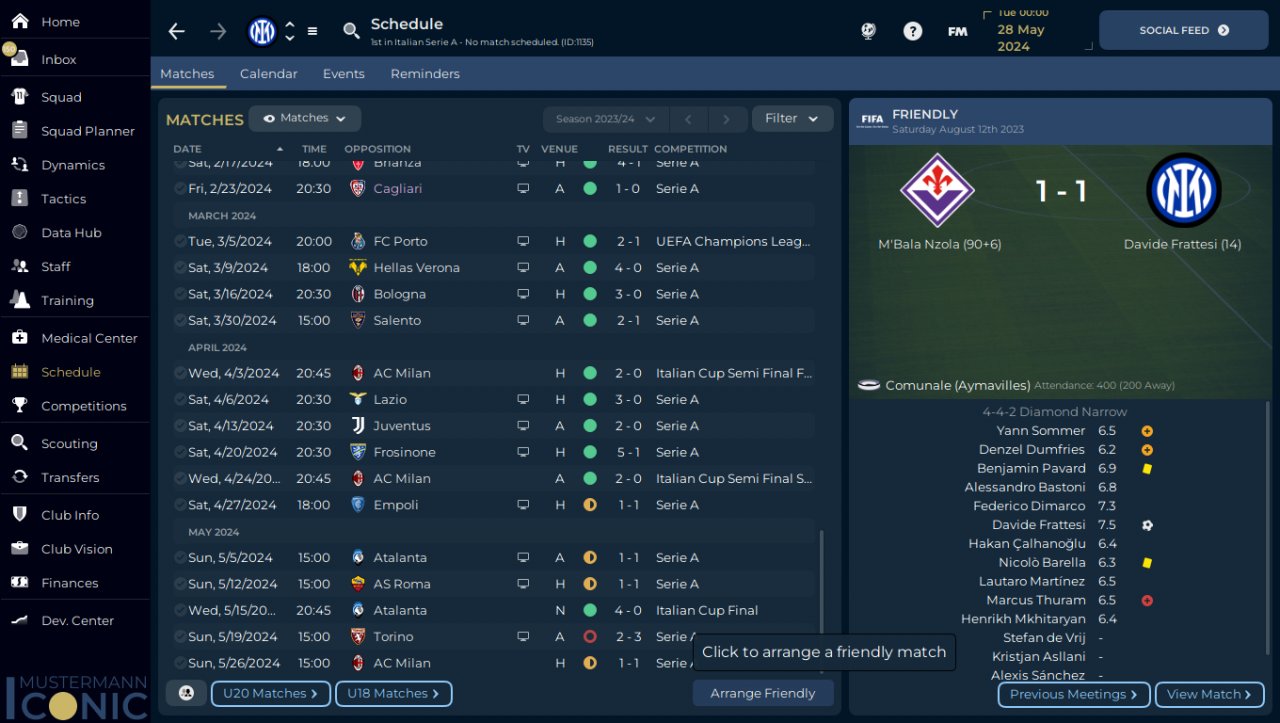
Task: Click the Inter Milan club badge in header
Action: coord(262,31)
